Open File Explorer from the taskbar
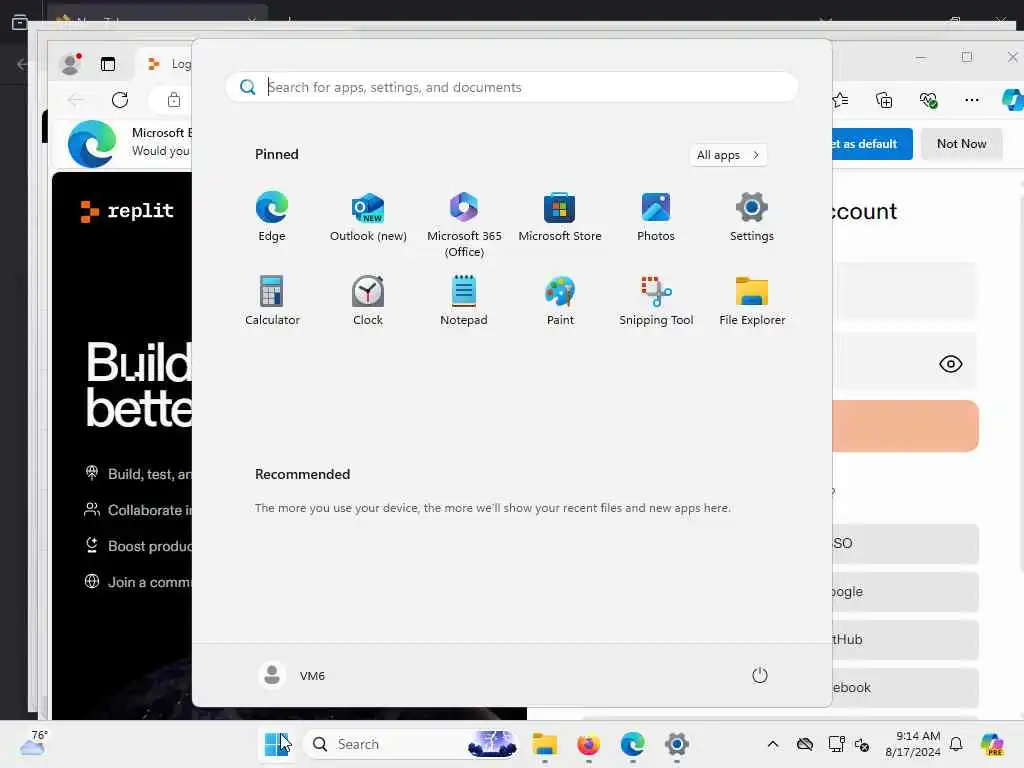This screenshot has width=1024, height=768. (545, 744)
